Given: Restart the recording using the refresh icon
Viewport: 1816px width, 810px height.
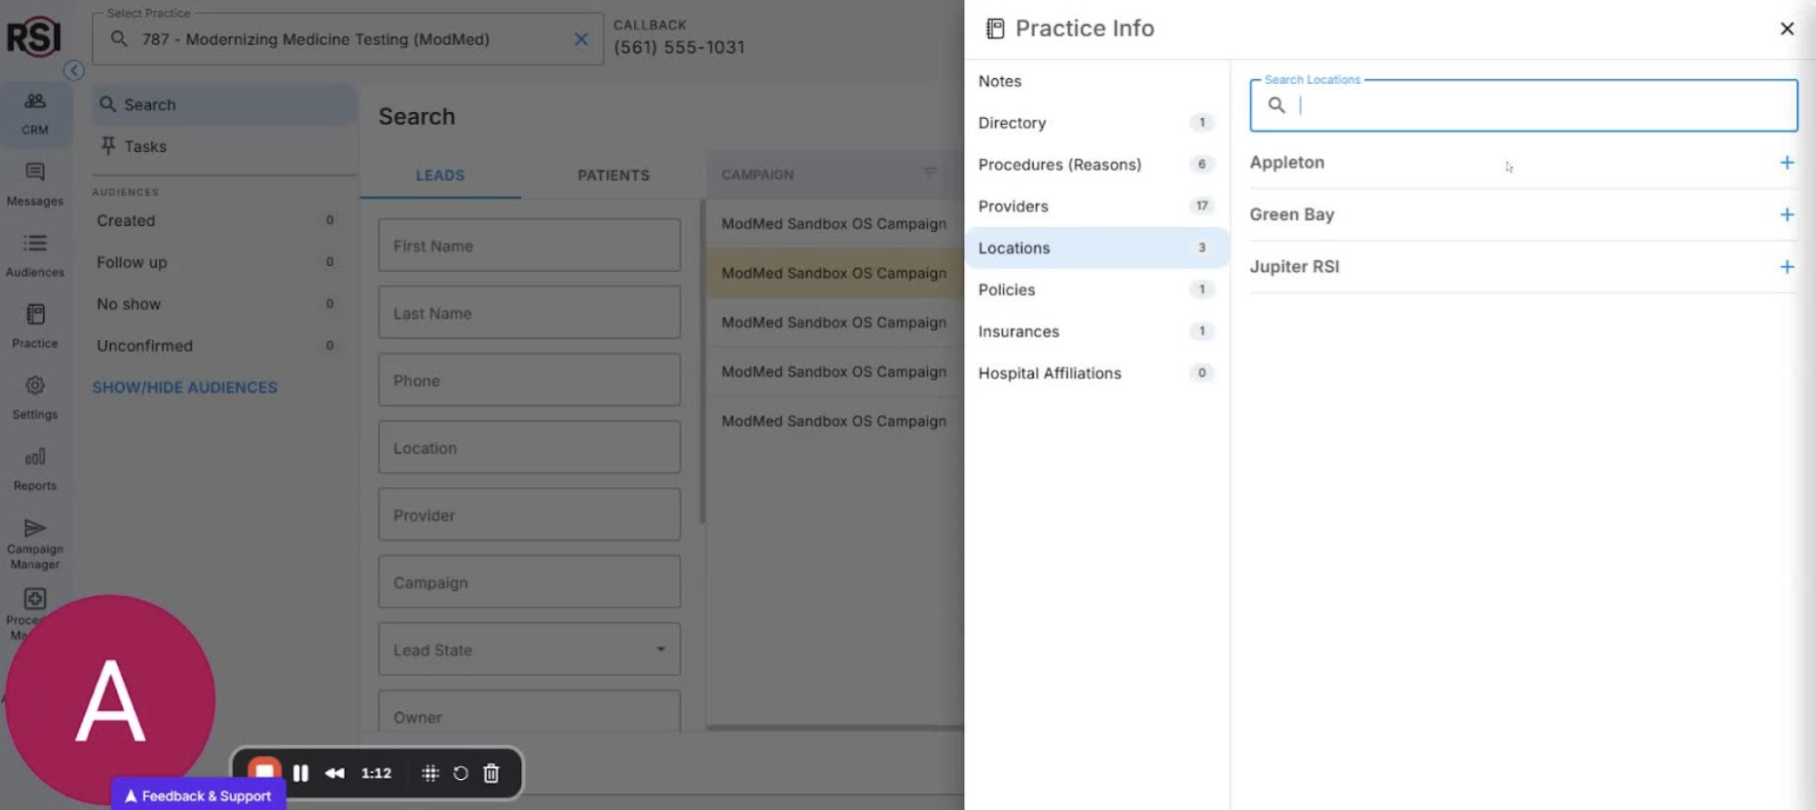Looking at the screenshot, I should 460,773.
